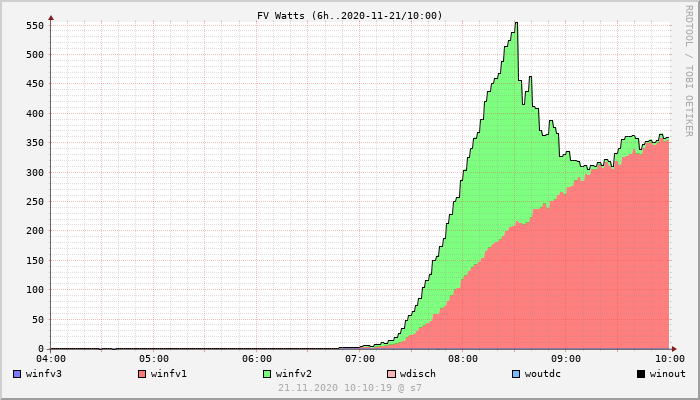Click the 550 value on the Y axis
The image size is (700, 400).
(x=35, y=25)
